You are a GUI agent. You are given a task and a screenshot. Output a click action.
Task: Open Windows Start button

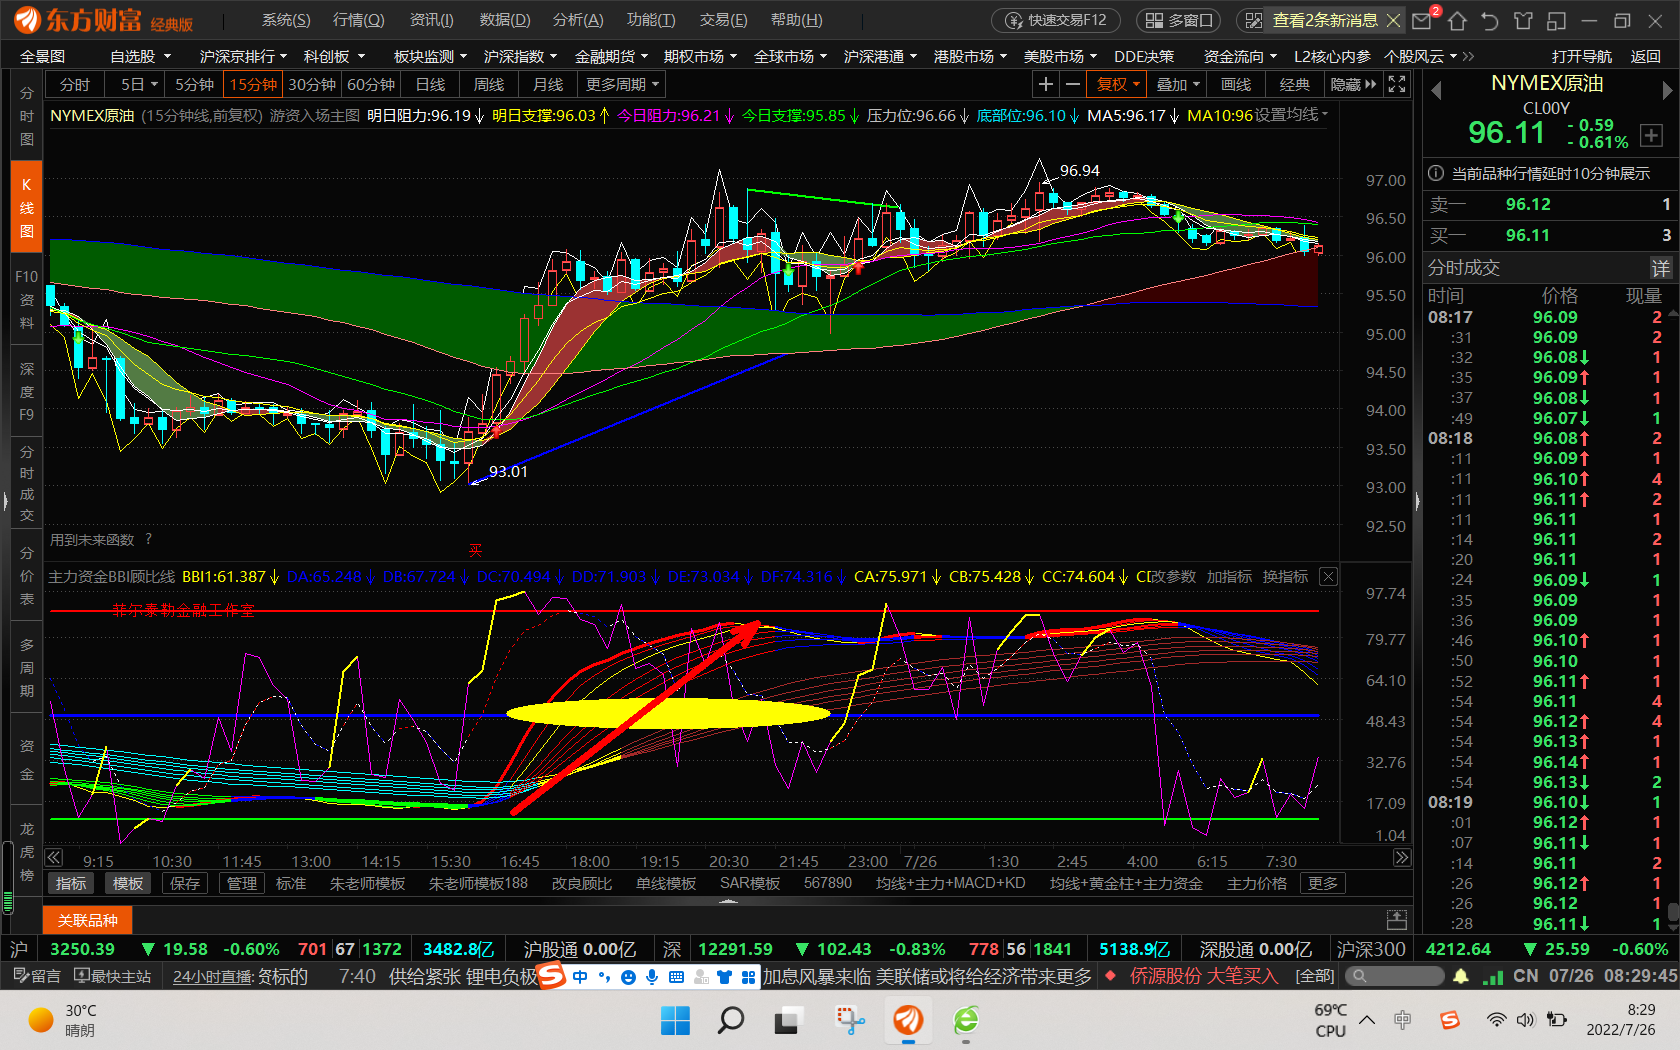[675, 1020]
